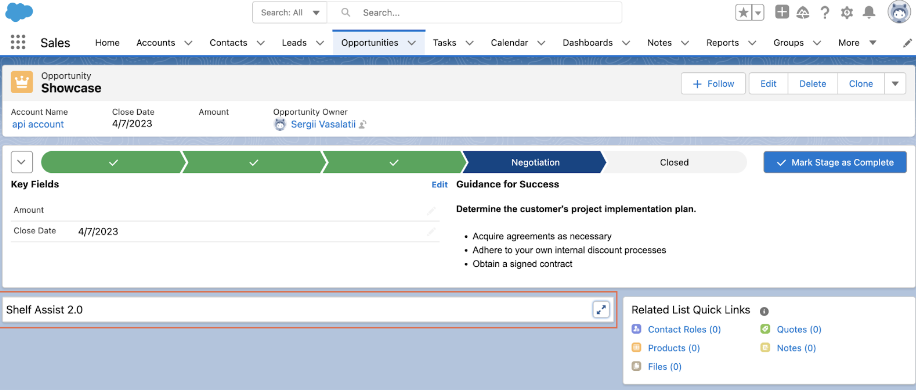Click Edit link in Key Fields
This screenshot has width=916, height=390.
click(x=439, y=184)
